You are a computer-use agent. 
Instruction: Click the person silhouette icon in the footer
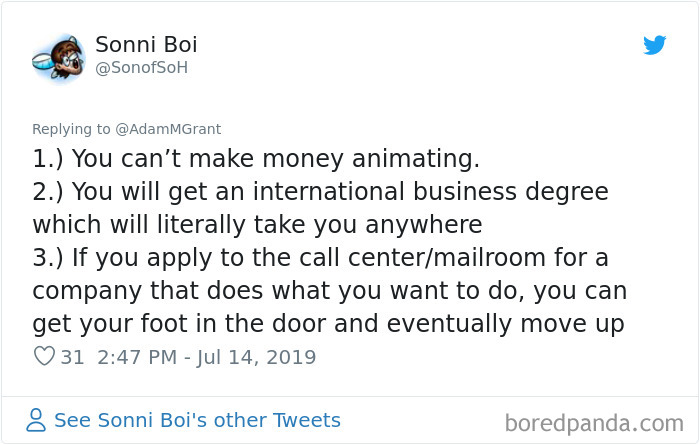[x=36, y=420]
